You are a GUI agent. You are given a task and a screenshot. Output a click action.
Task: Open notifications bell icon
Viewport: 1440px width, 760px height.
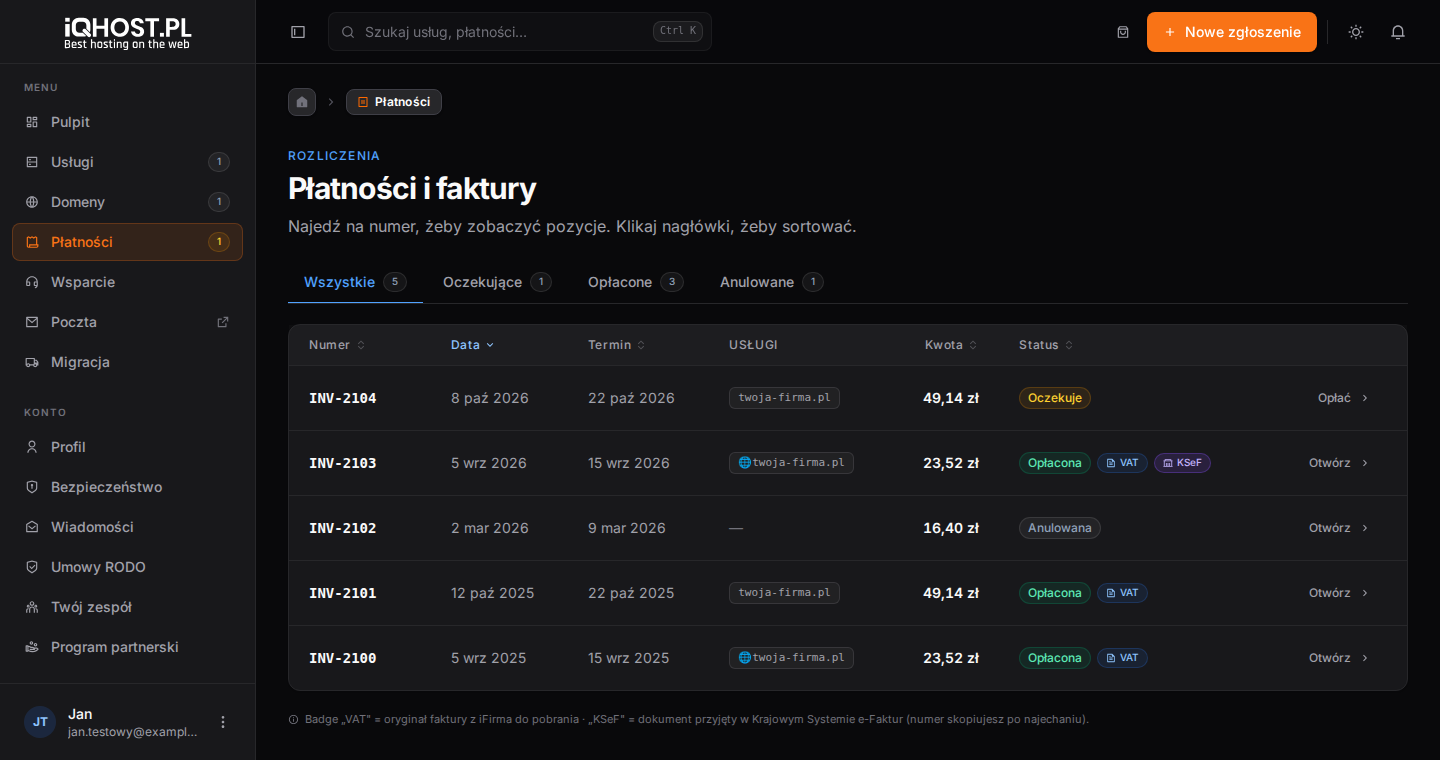click(x=1398, y=32)
